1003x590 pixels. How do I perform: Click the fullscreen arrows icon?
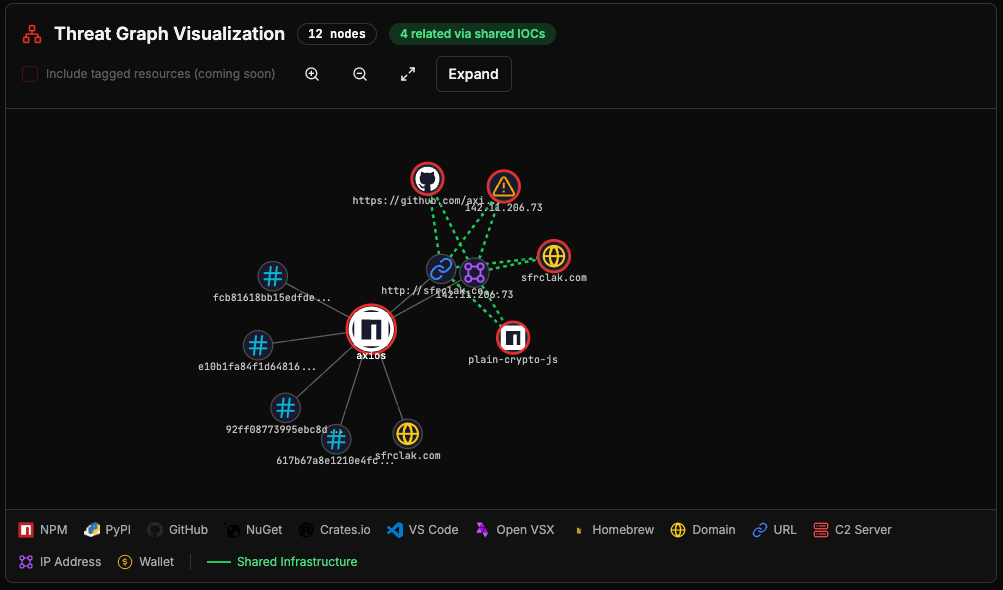click(408, 74)
